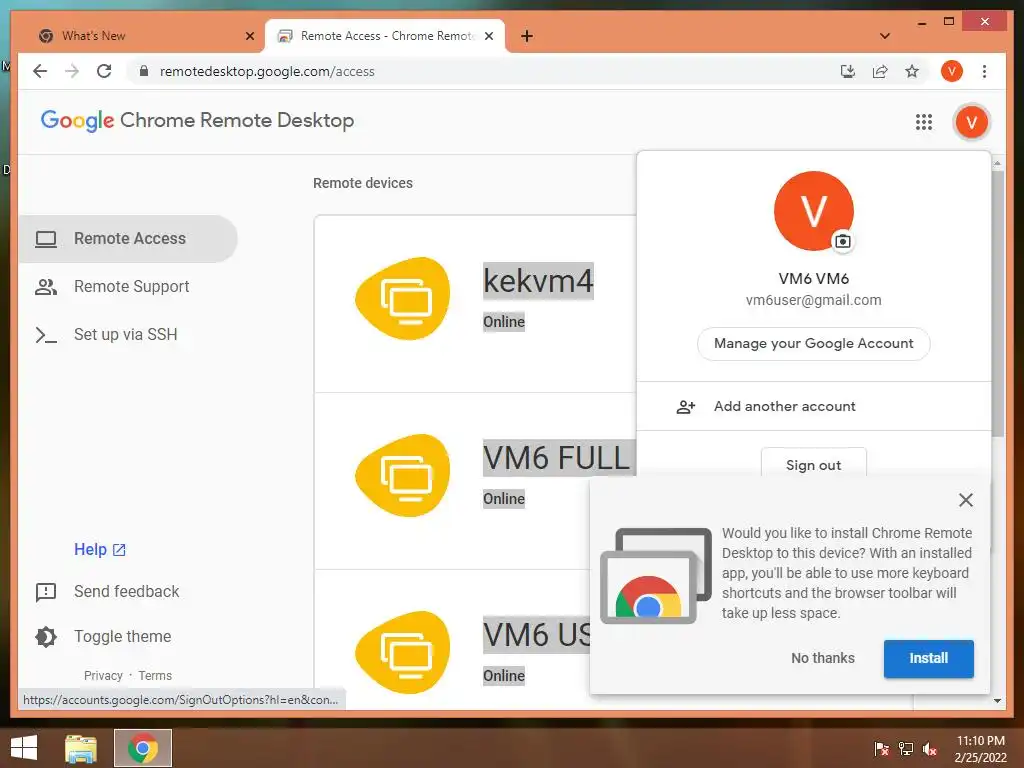Open Set up via SSH
The image size is (1024, 768).
tap(128, 334)
